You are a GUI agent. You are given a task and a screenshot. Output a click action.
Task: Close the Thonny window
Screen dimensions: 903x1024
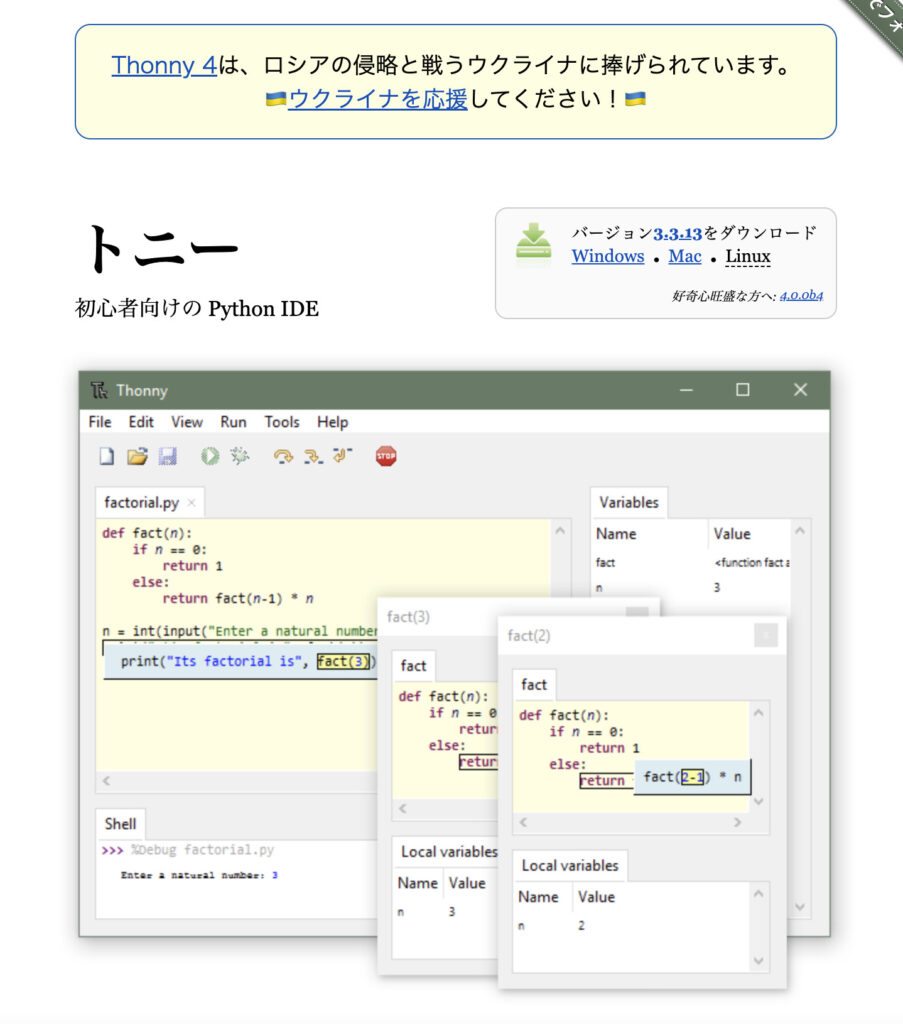[800, 390]
